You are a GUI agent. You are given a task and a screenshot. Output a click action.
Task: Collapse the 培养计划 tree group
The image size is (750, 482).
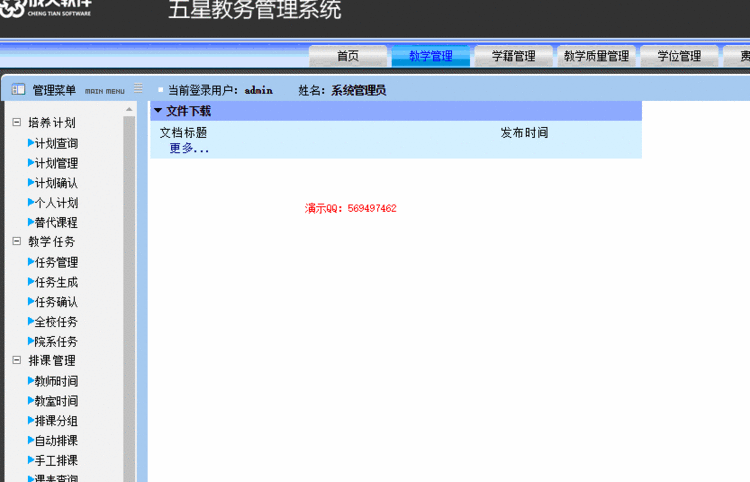[17, 122]
